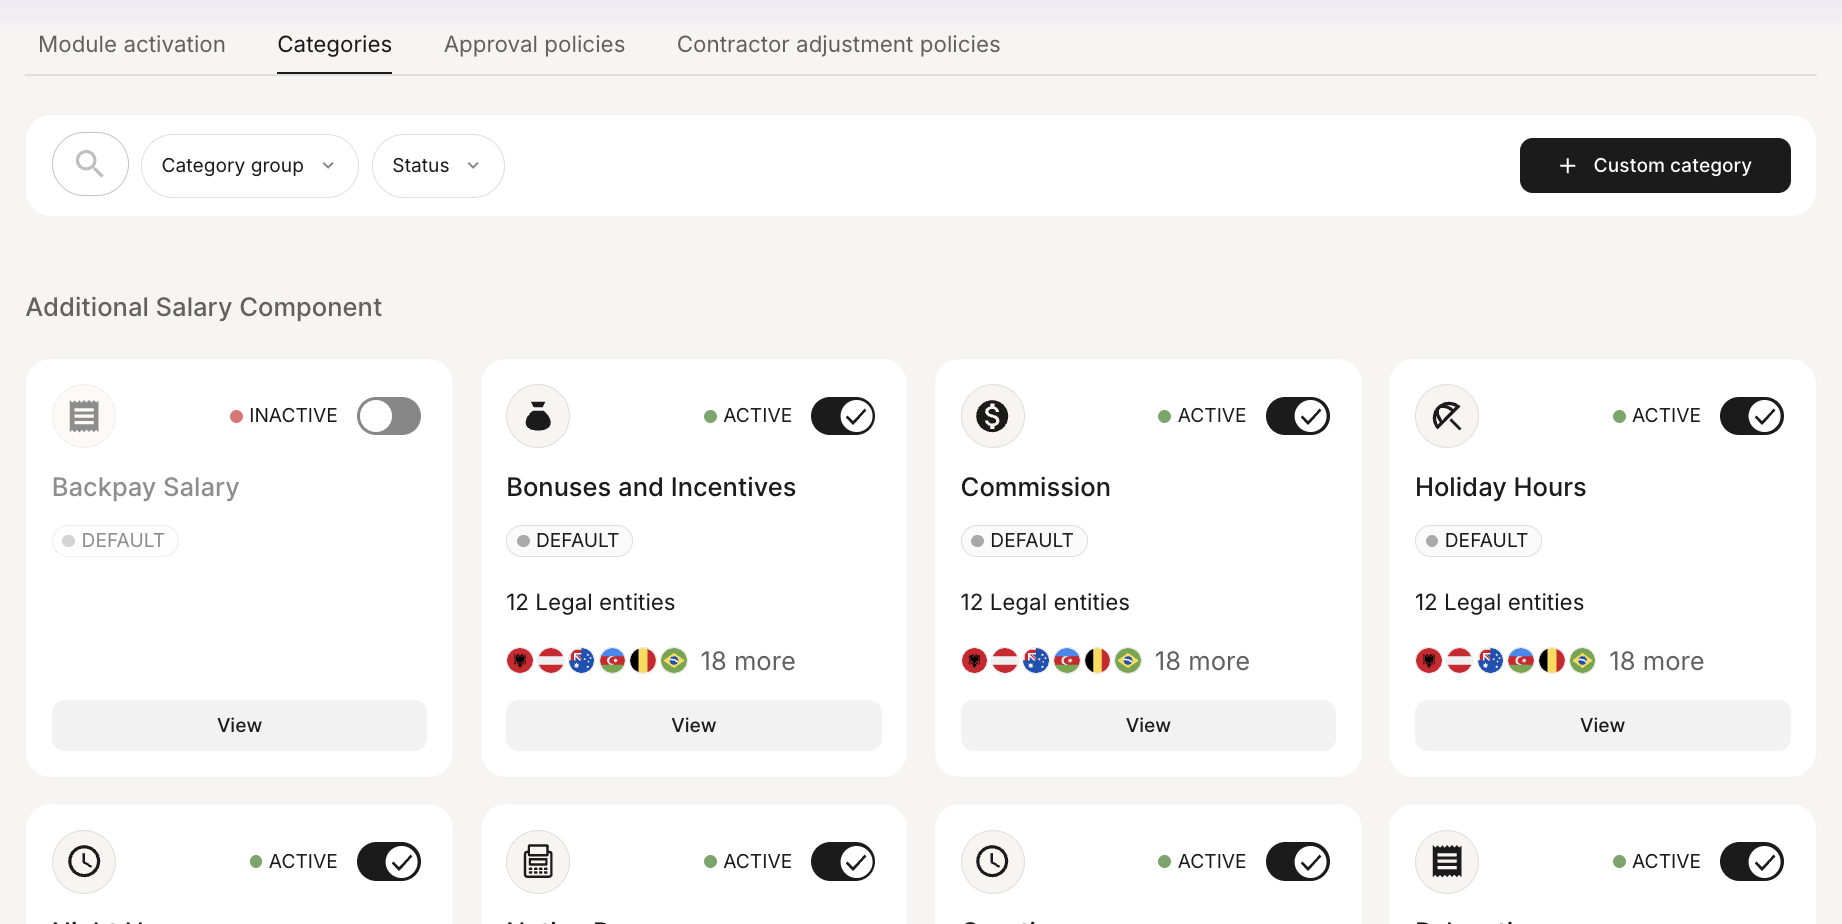This screenshot has height=924, width=1842.
Task: Click the Commission card title
Action: pos(1035,487)
